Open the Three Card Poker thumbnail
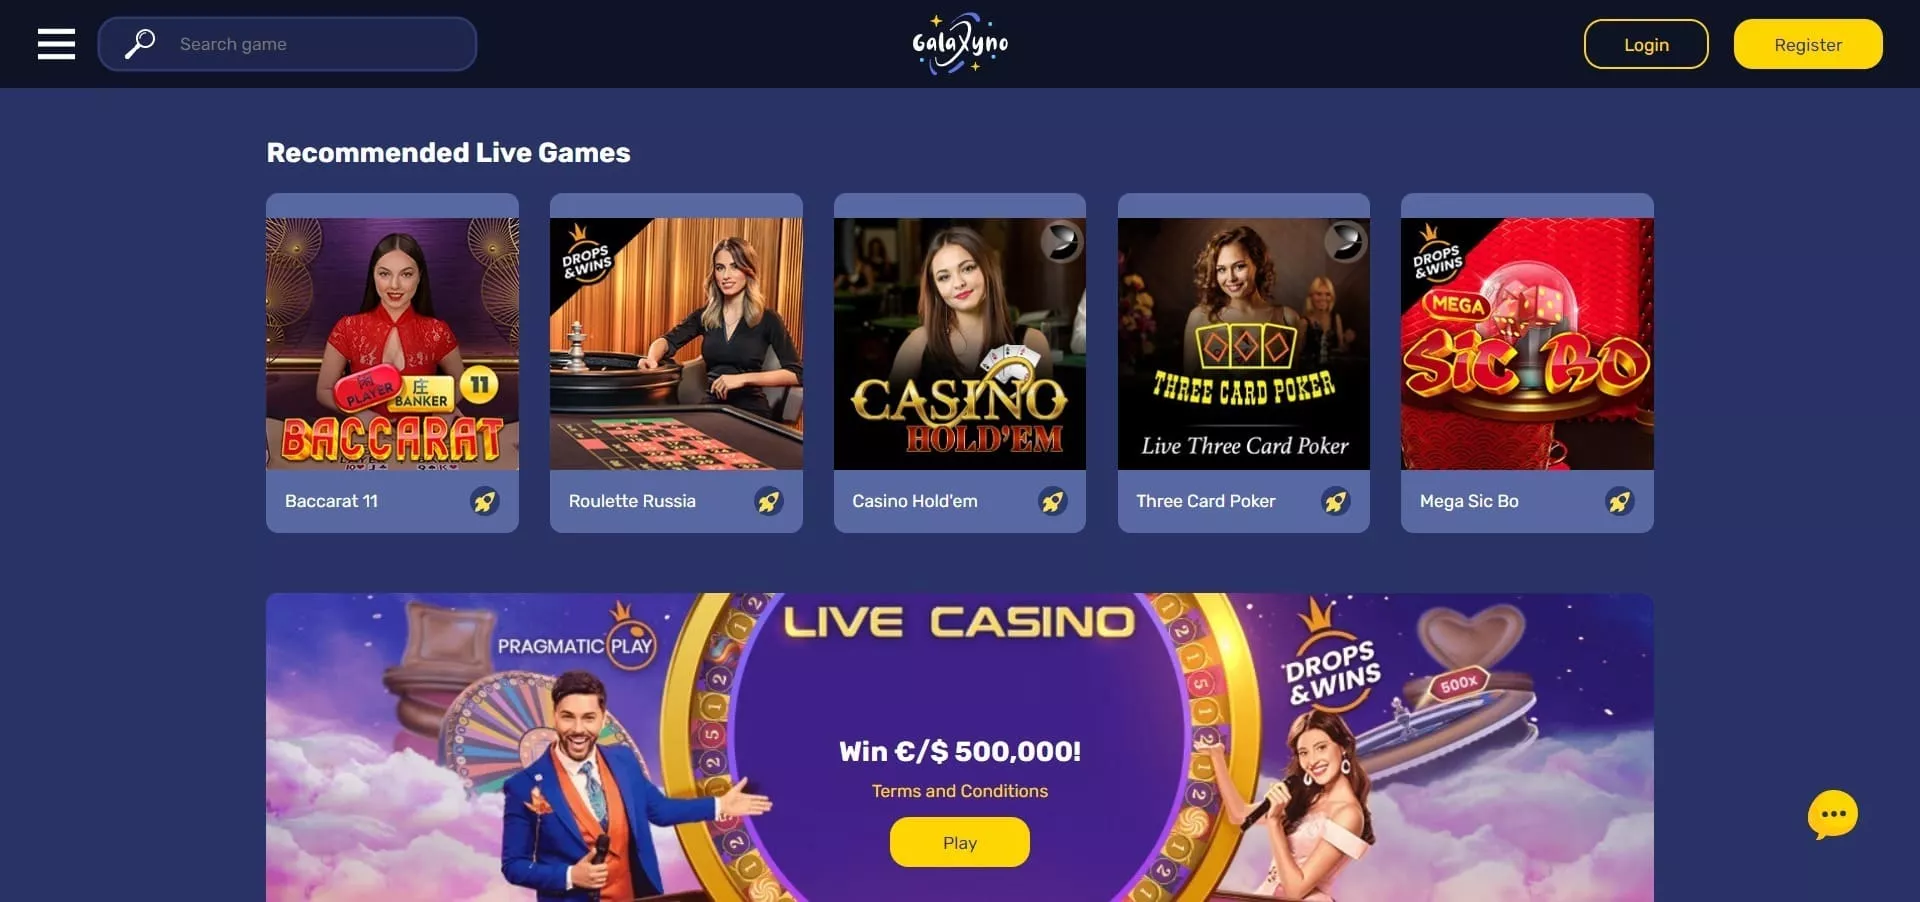 pos(1244,344)
